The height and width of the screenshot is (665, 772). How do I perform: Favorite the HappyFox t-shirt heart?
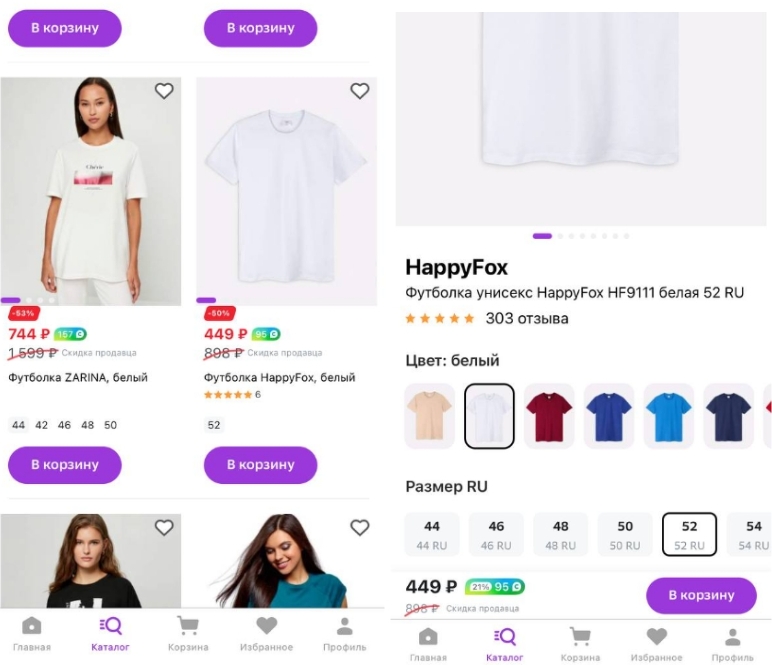[360, 91]
